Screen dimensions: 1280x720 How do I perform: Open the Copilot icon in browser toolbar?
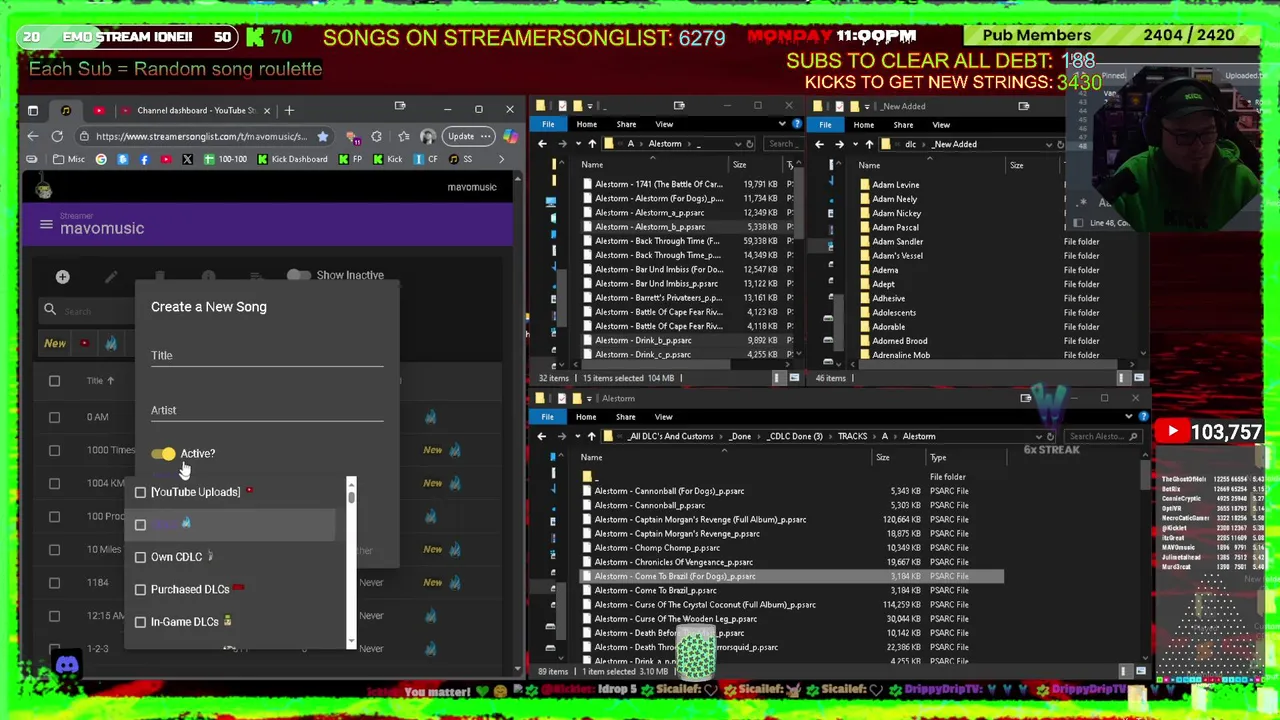coord(510,136)
